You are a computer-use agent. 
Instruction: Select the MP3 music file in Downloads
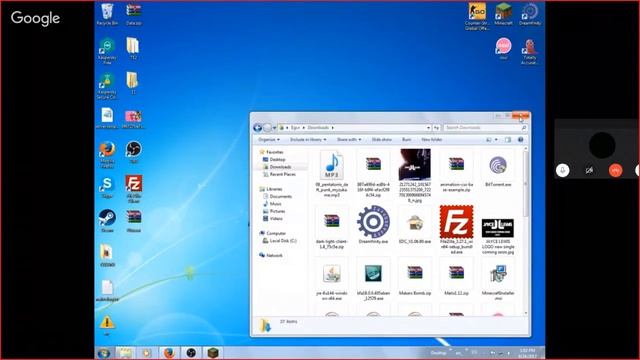coord(332,174)
